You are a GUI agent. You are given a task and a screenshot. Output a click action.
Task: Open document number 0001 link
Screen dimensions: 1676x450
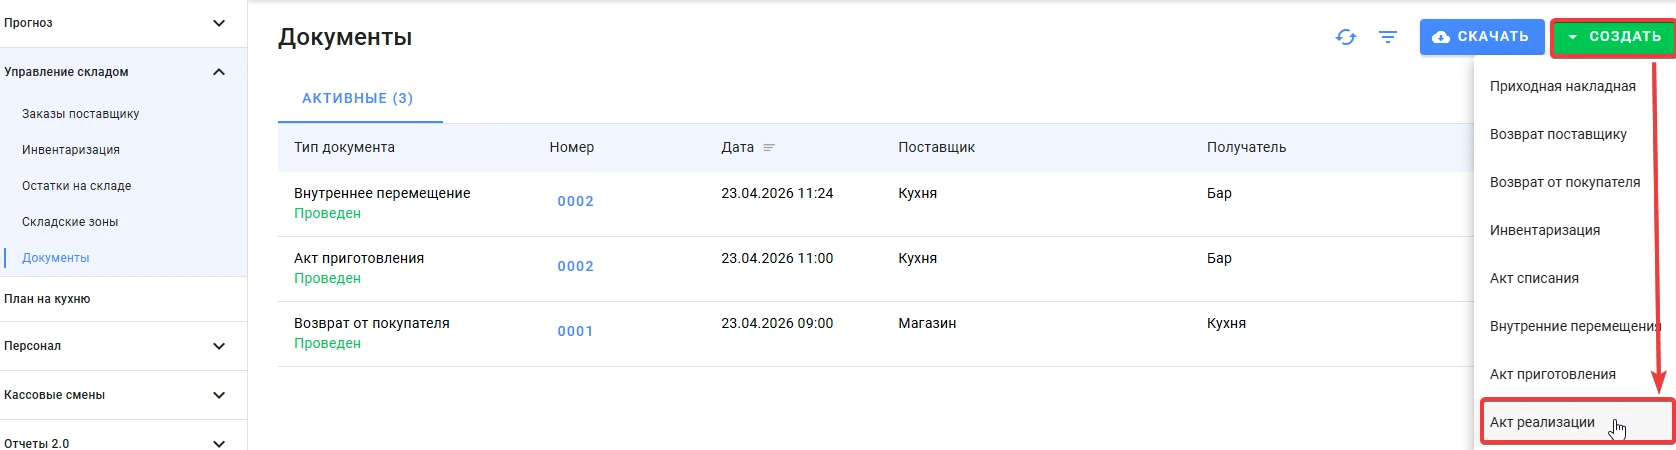[x=575, y=331]
